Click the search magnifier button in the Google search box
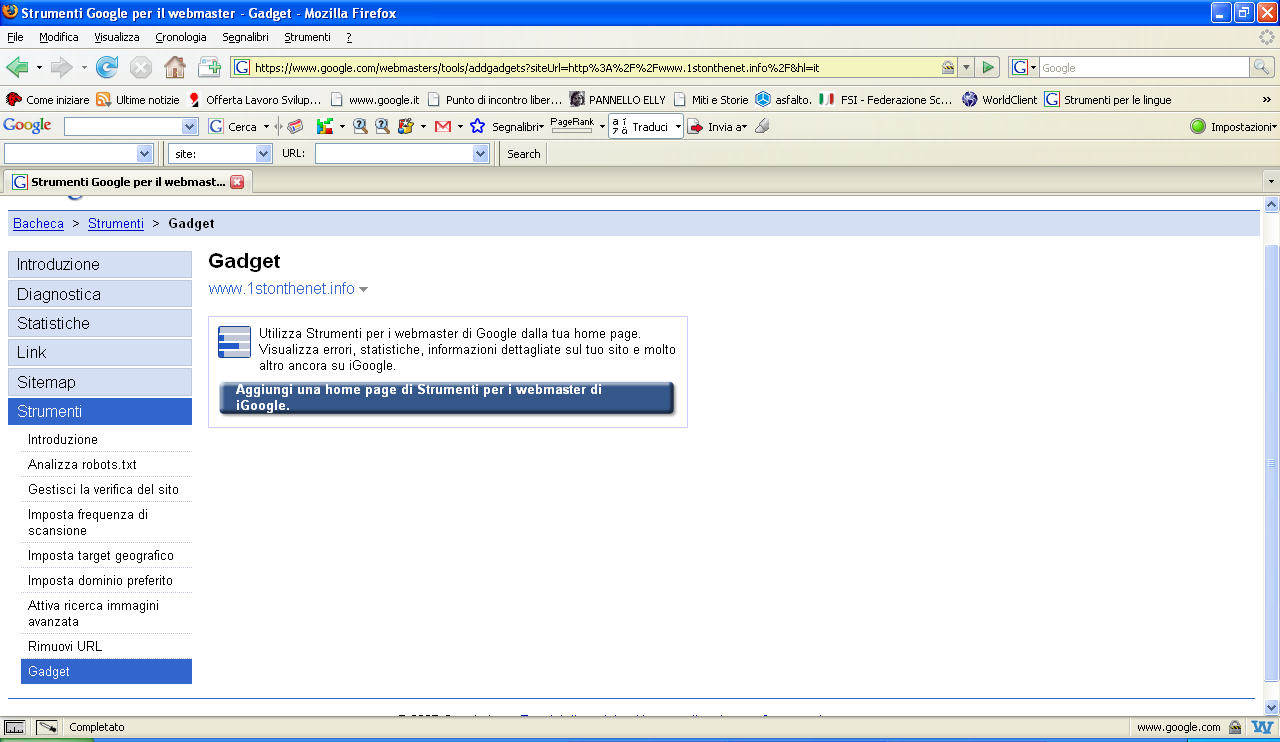The width and height of the screenshot is (1280, 742). click(x=1262, y=67)
